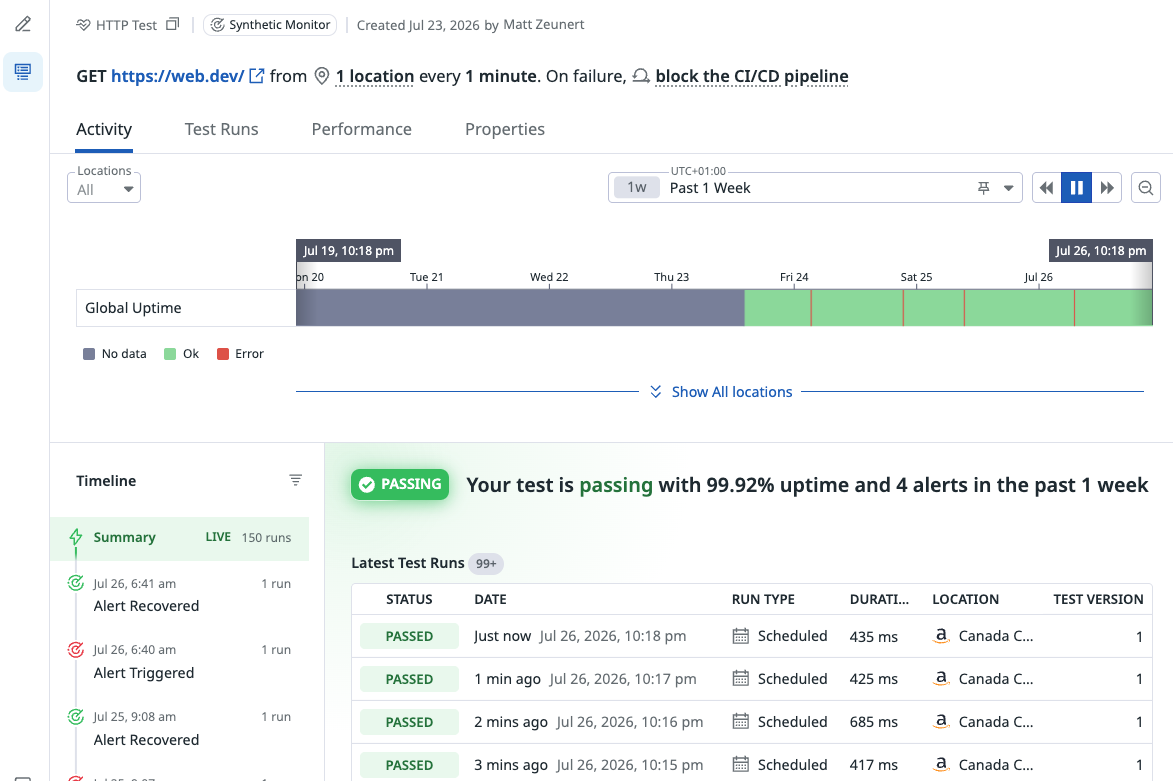Step backward in time range
Viewport: 1173px width, 781px height.
pos(1047,188)
